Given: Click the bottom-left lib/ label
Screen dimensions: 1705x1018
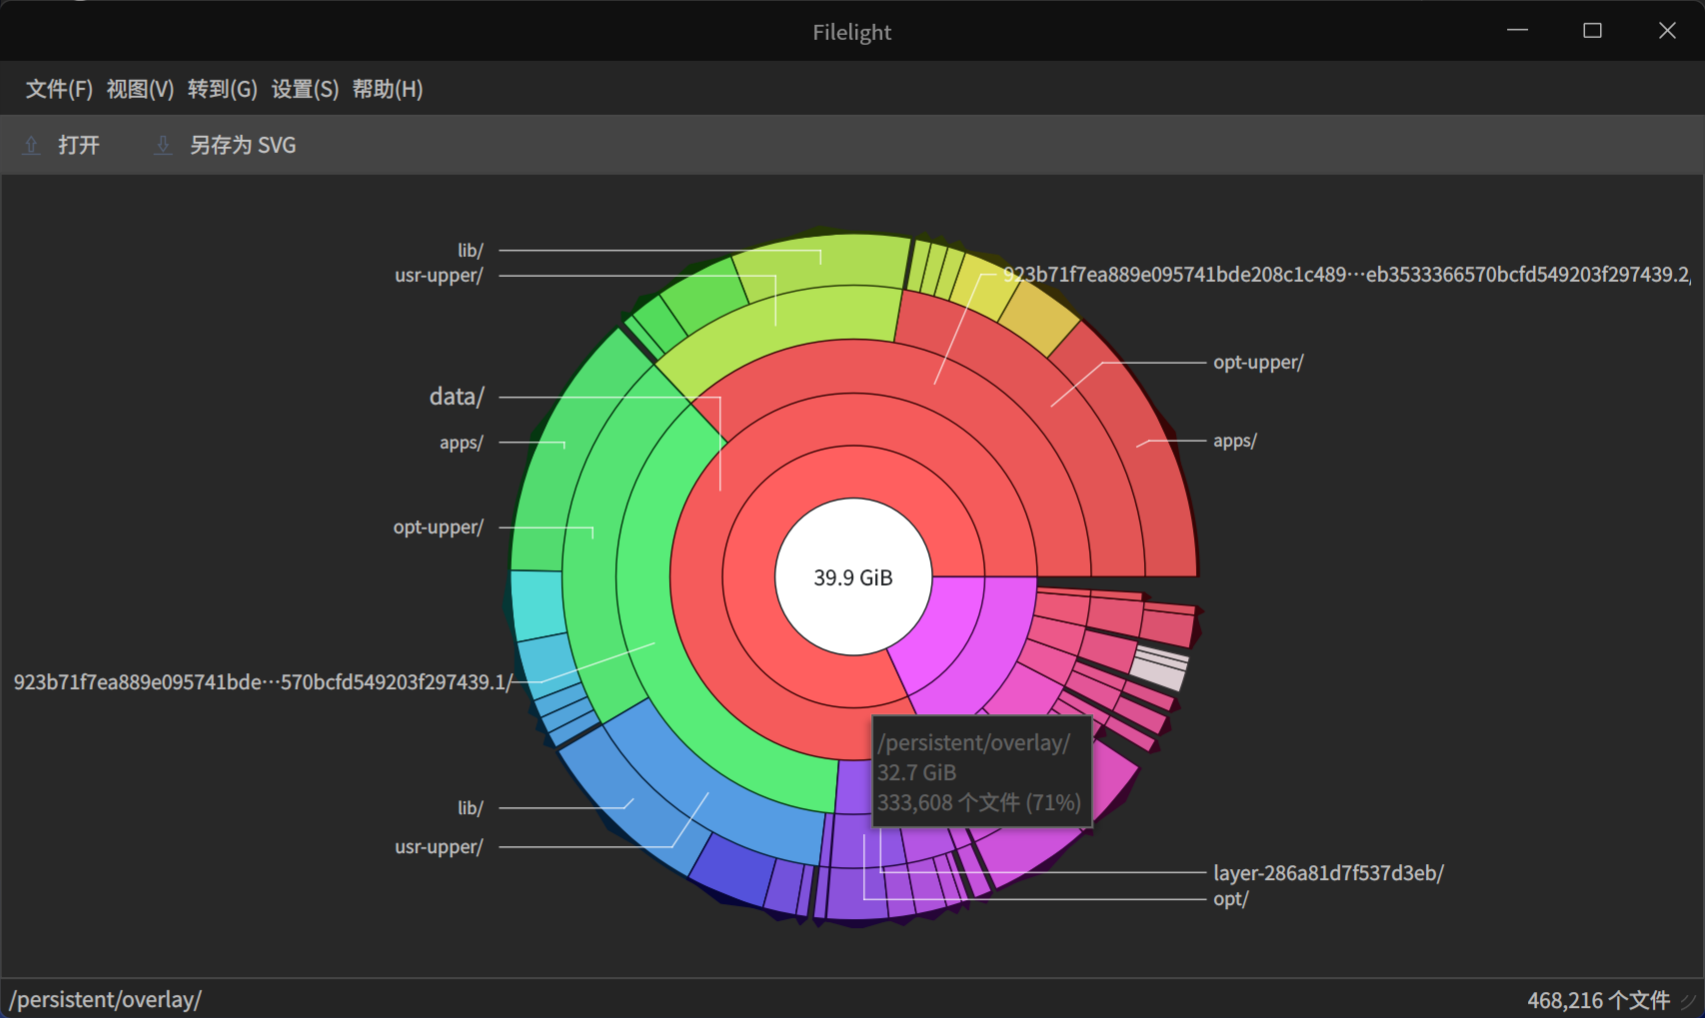Looking at the screenshot, I should point(470,807).
